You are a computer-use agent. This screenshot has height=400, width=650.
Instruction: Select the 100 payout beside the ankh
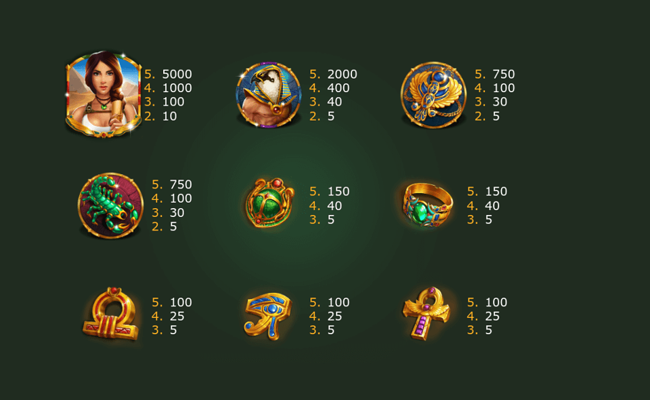(x=496, y=302)
